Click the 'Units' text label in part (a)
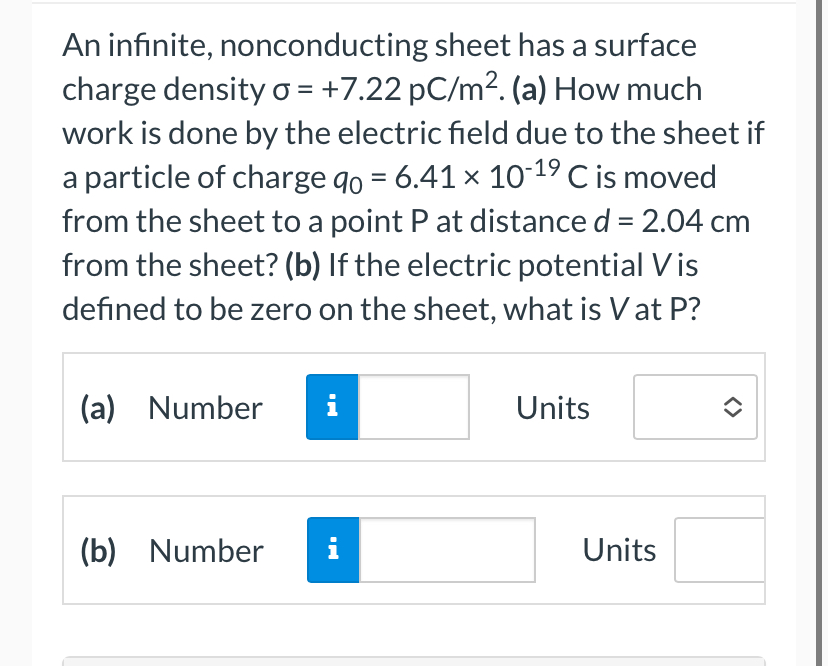 552,407
